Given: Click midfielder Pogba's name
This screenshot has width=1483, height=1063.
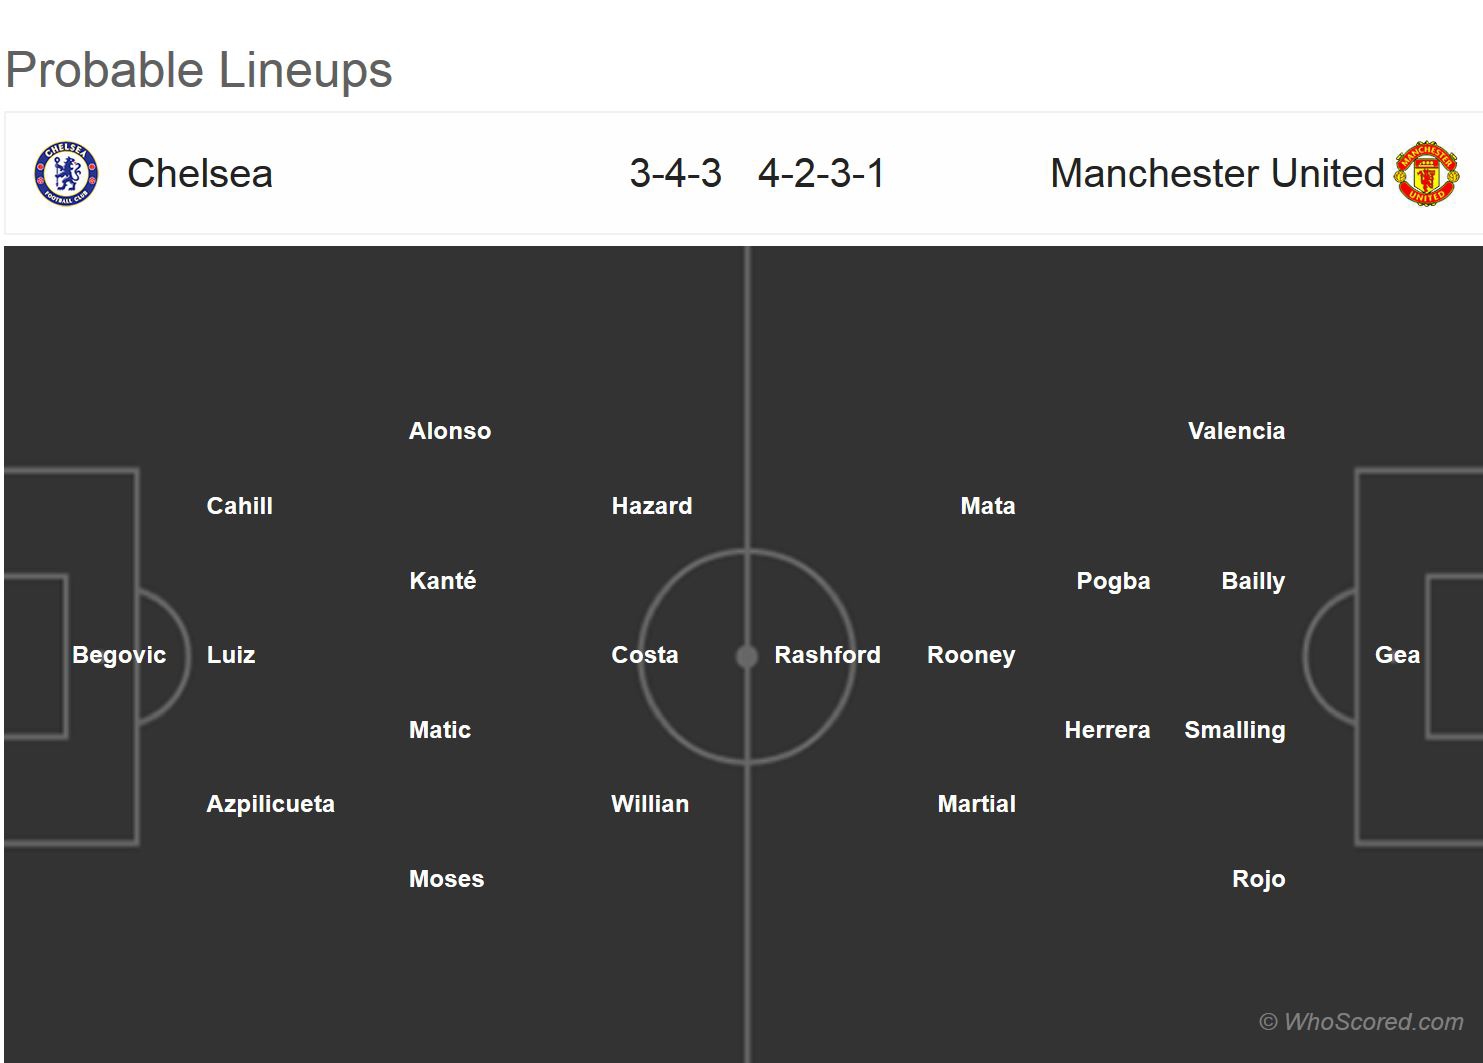Looking at the screenshot, I should pos(1113,581).
